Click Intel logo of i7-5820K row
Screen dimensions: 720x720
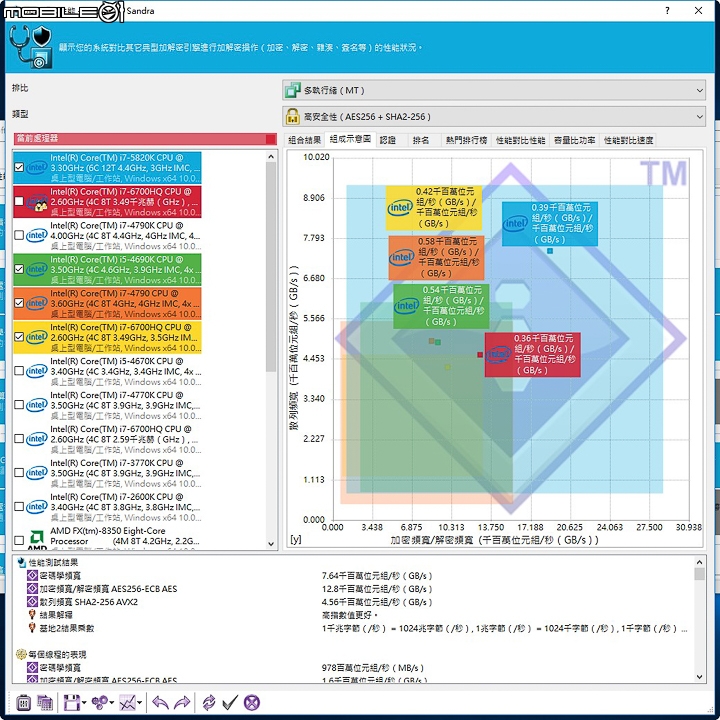click(37, 168)
